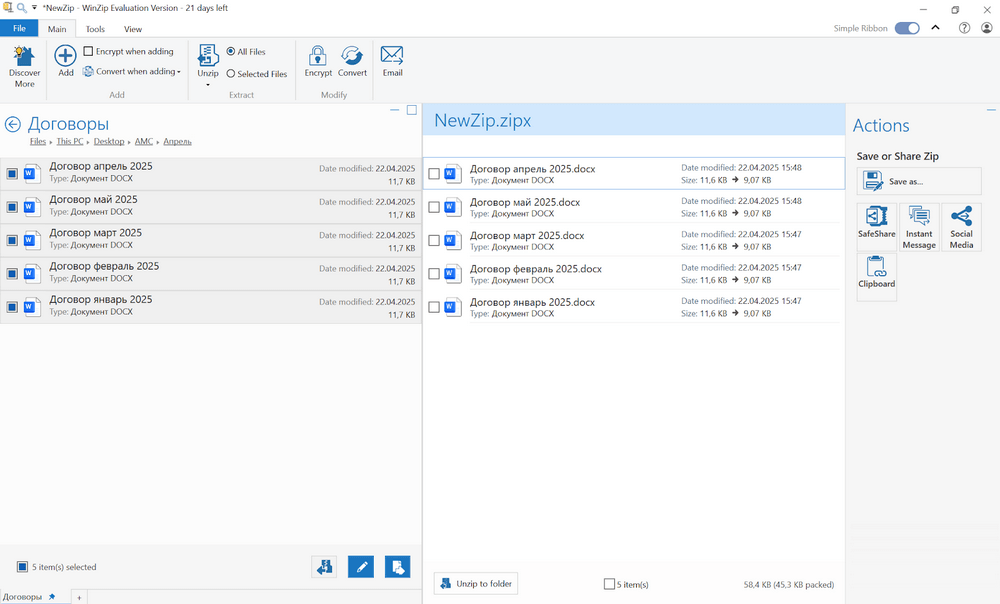Click the Add files plus icon
Image resolution: width=1000 pixels, height=604 pixels.
(65, 55)
